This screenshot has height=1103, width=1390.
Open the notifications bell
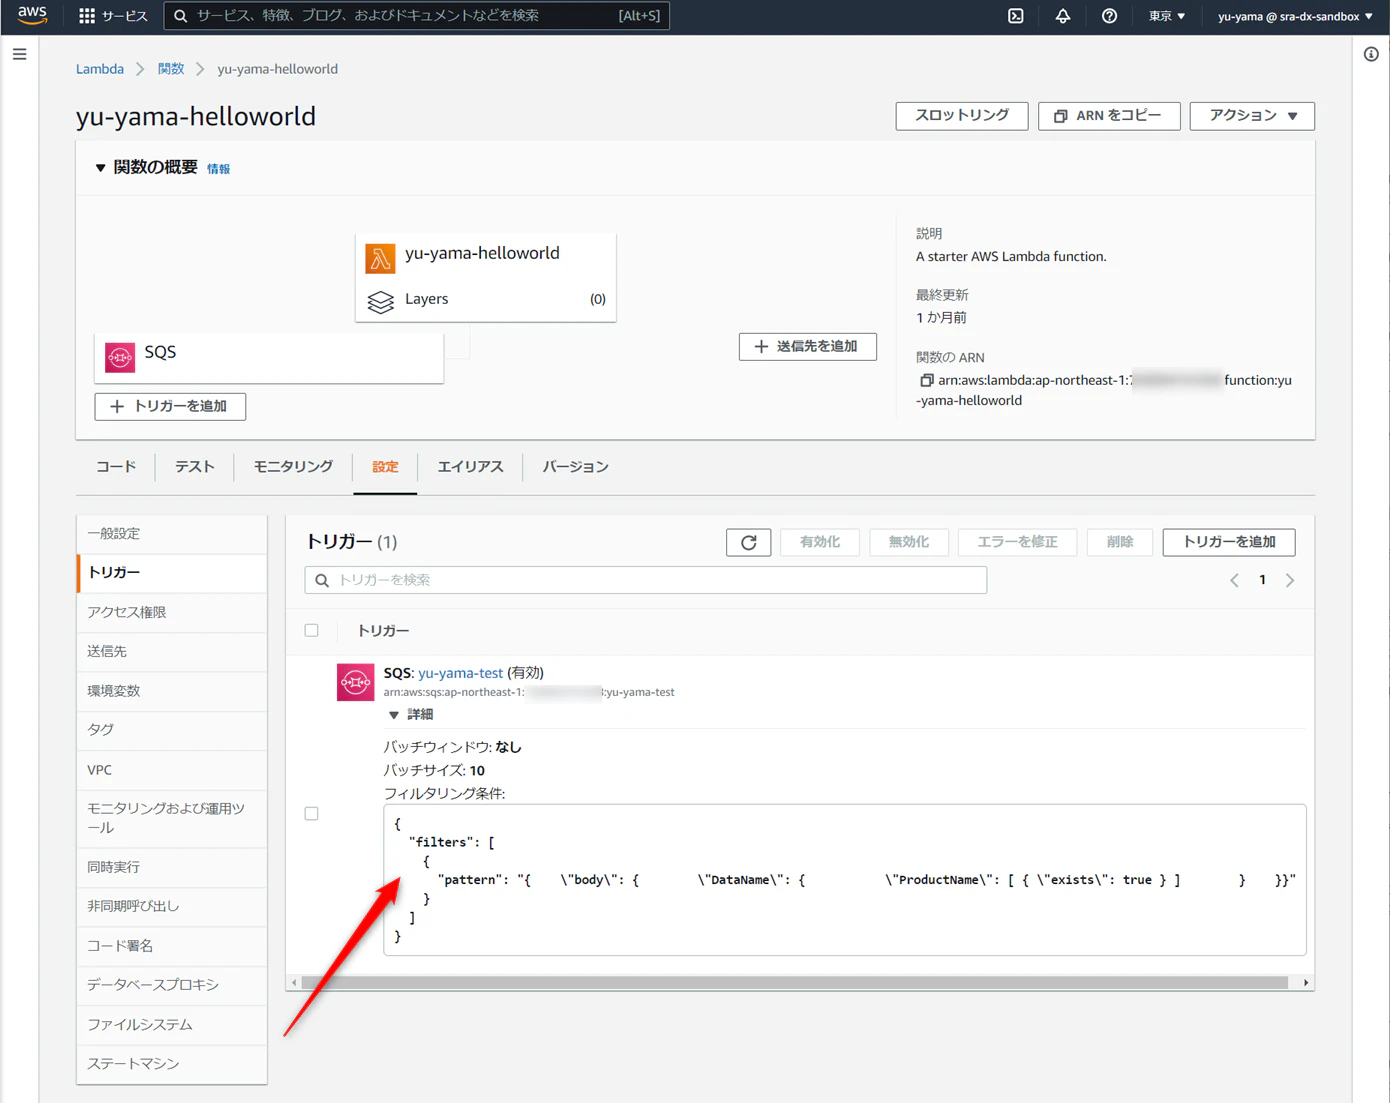1063,16
